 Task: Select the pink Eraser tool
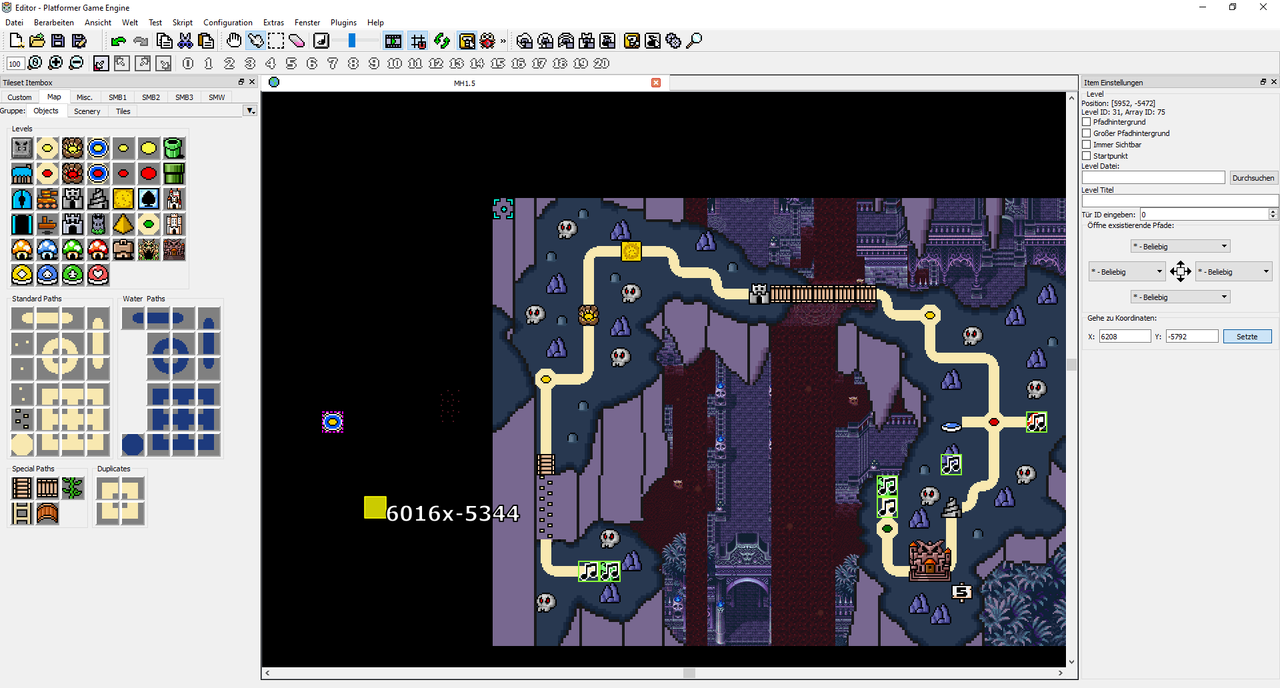click(x=296, y=41)
